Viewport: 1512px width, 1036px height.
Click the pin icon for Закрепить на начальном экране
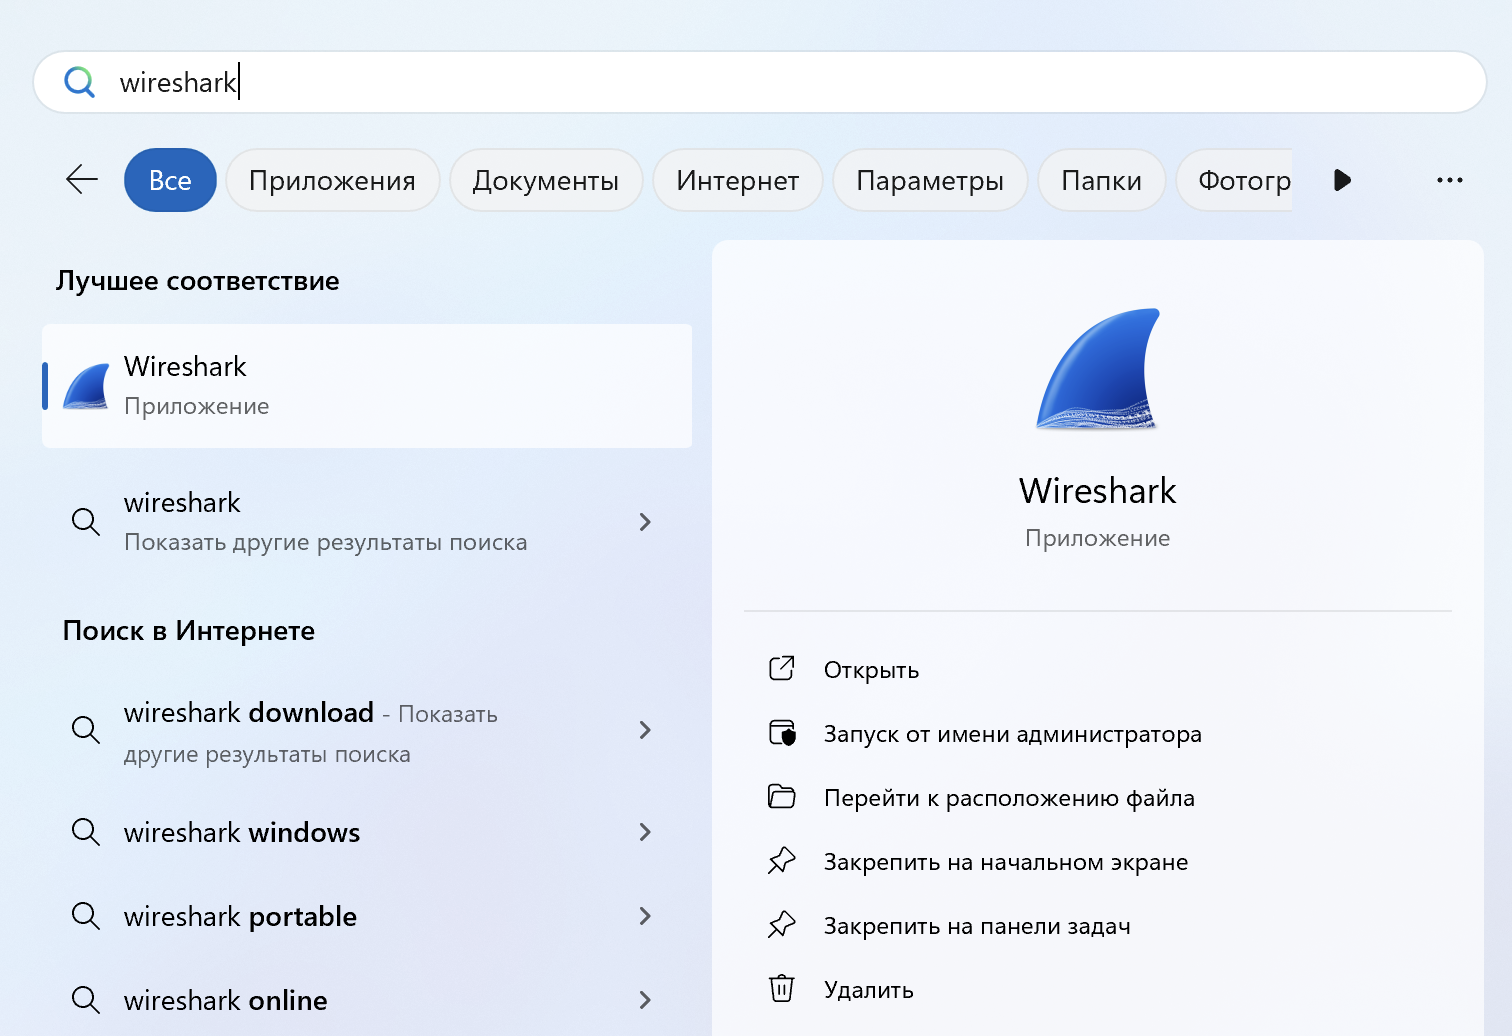784,860
